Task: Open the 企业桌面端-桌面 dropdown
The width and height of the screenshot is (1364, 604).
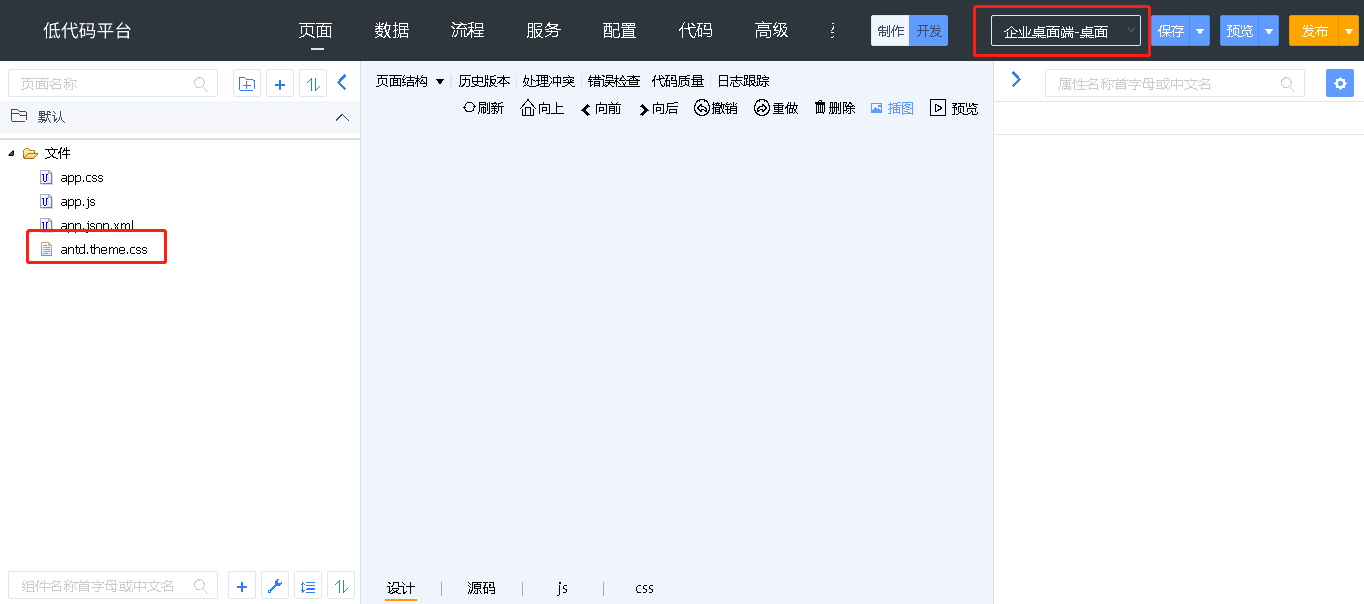Action: (1065, 31)
